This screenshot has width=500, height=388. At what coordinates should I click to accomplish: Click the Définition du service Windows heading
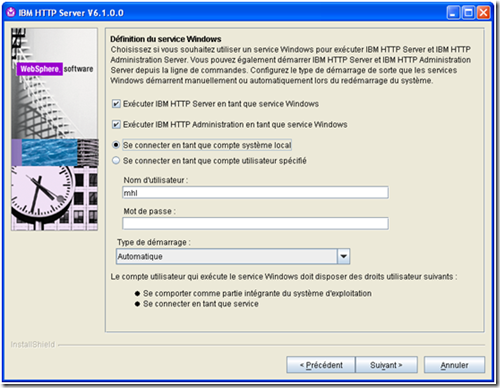click(166, 39)
